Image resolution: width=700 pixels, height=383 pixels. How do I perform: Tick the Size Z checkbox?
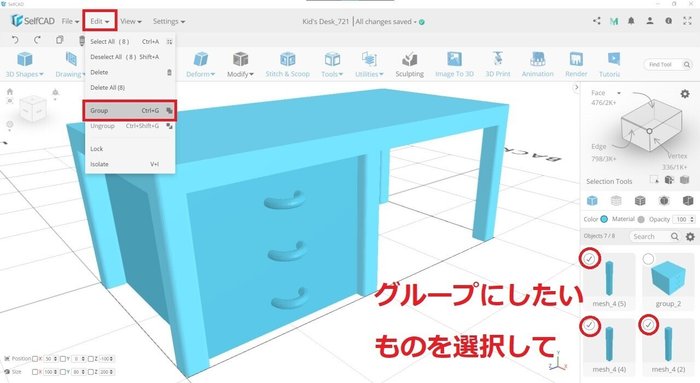[x=91, y=371]
